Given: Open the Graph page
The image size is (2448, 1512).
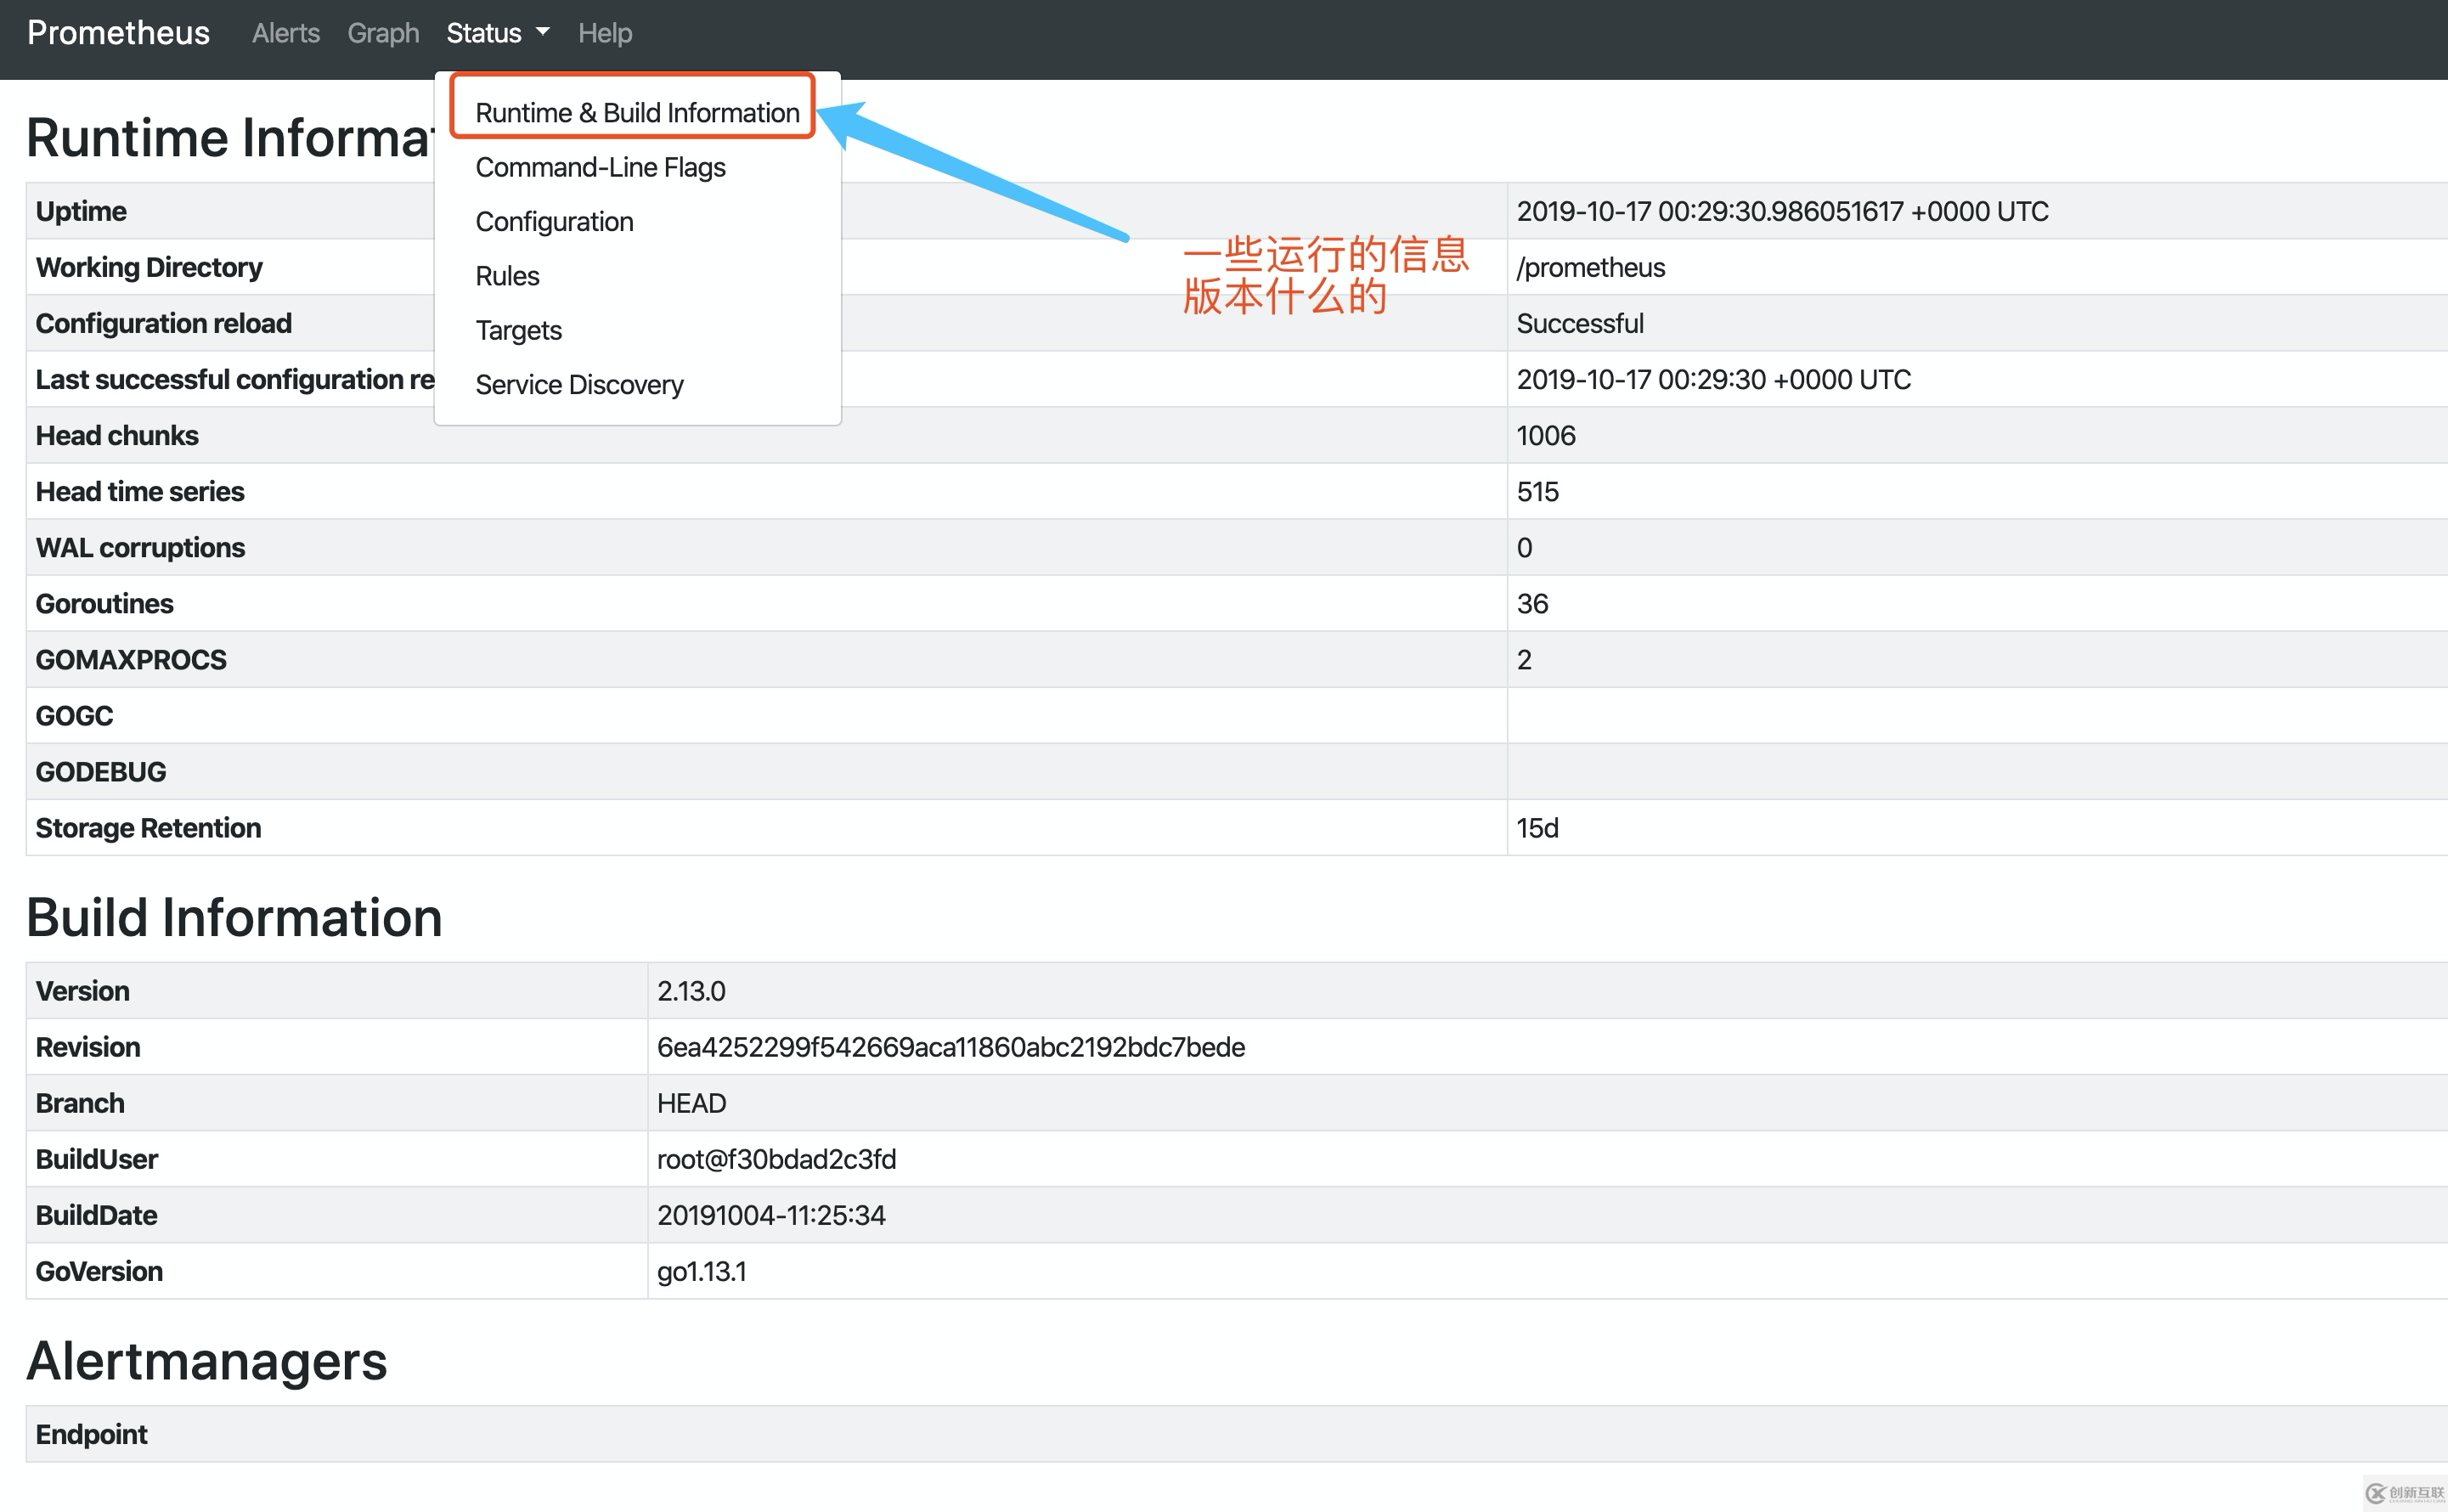Looking at the screenshot, I should pos(383,33).
